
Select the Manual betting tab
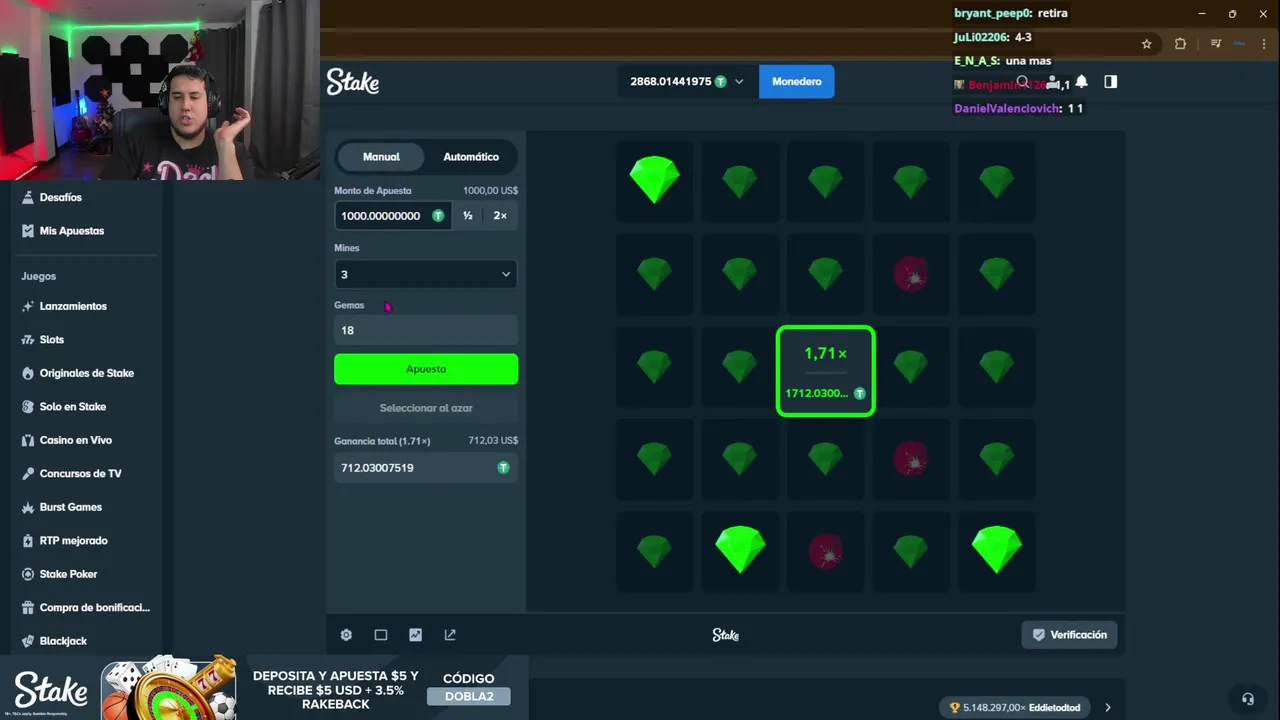coord(381,157)
